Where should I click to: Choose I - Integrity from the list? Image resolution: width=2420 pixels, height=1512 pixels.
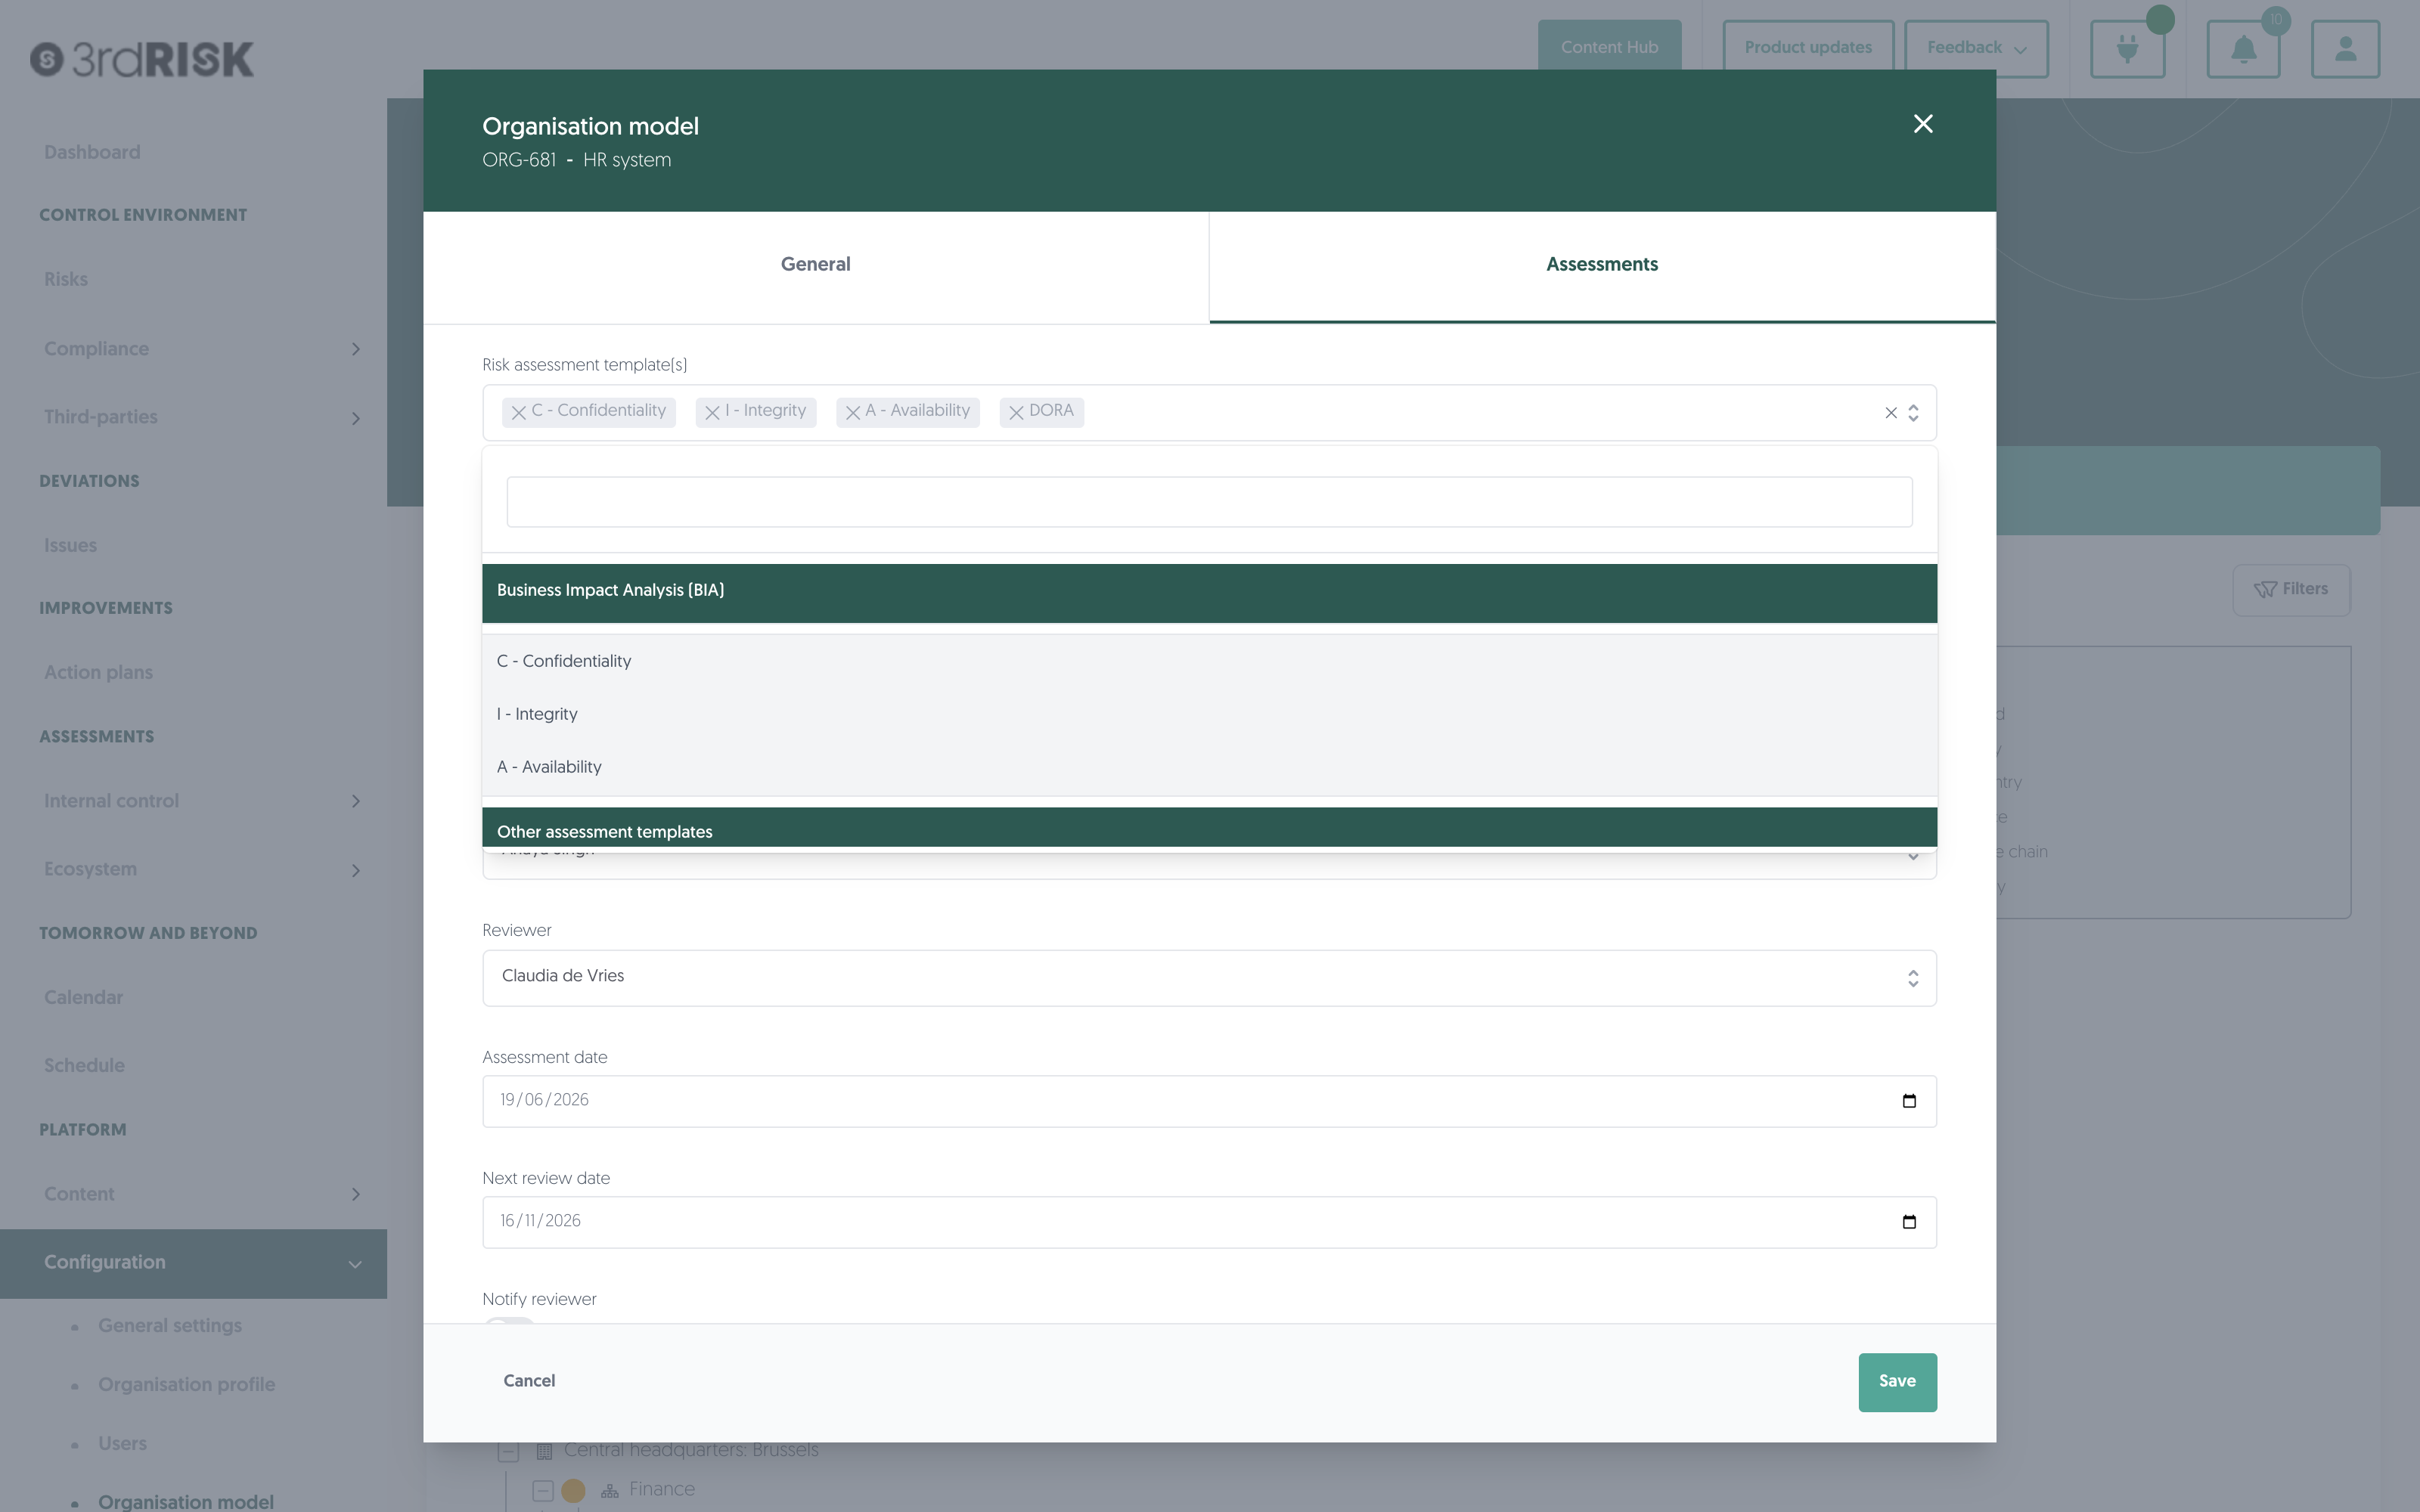click(x=1209, y=714)
